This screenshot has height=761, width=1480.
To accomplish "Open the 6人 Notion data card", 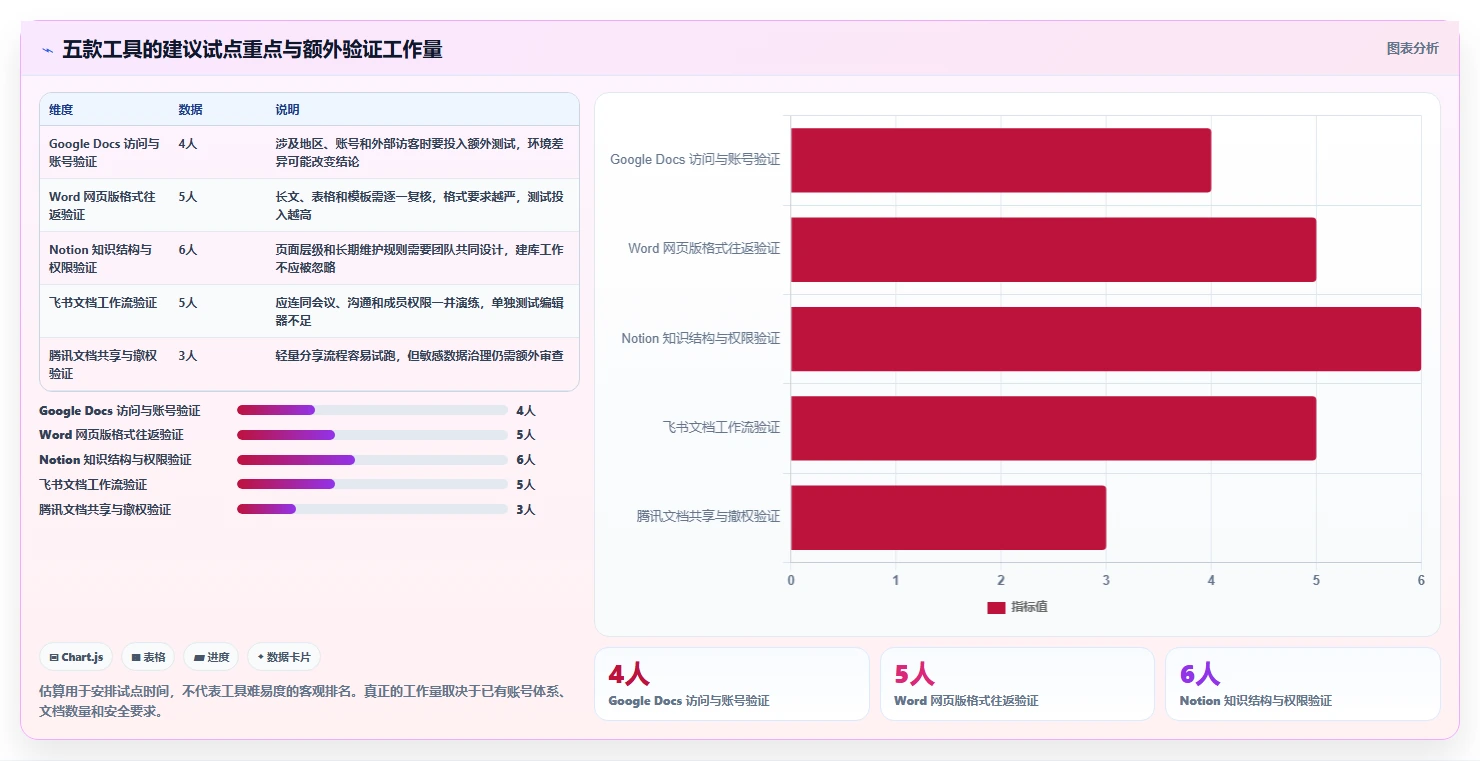I will coord(1302,684).
